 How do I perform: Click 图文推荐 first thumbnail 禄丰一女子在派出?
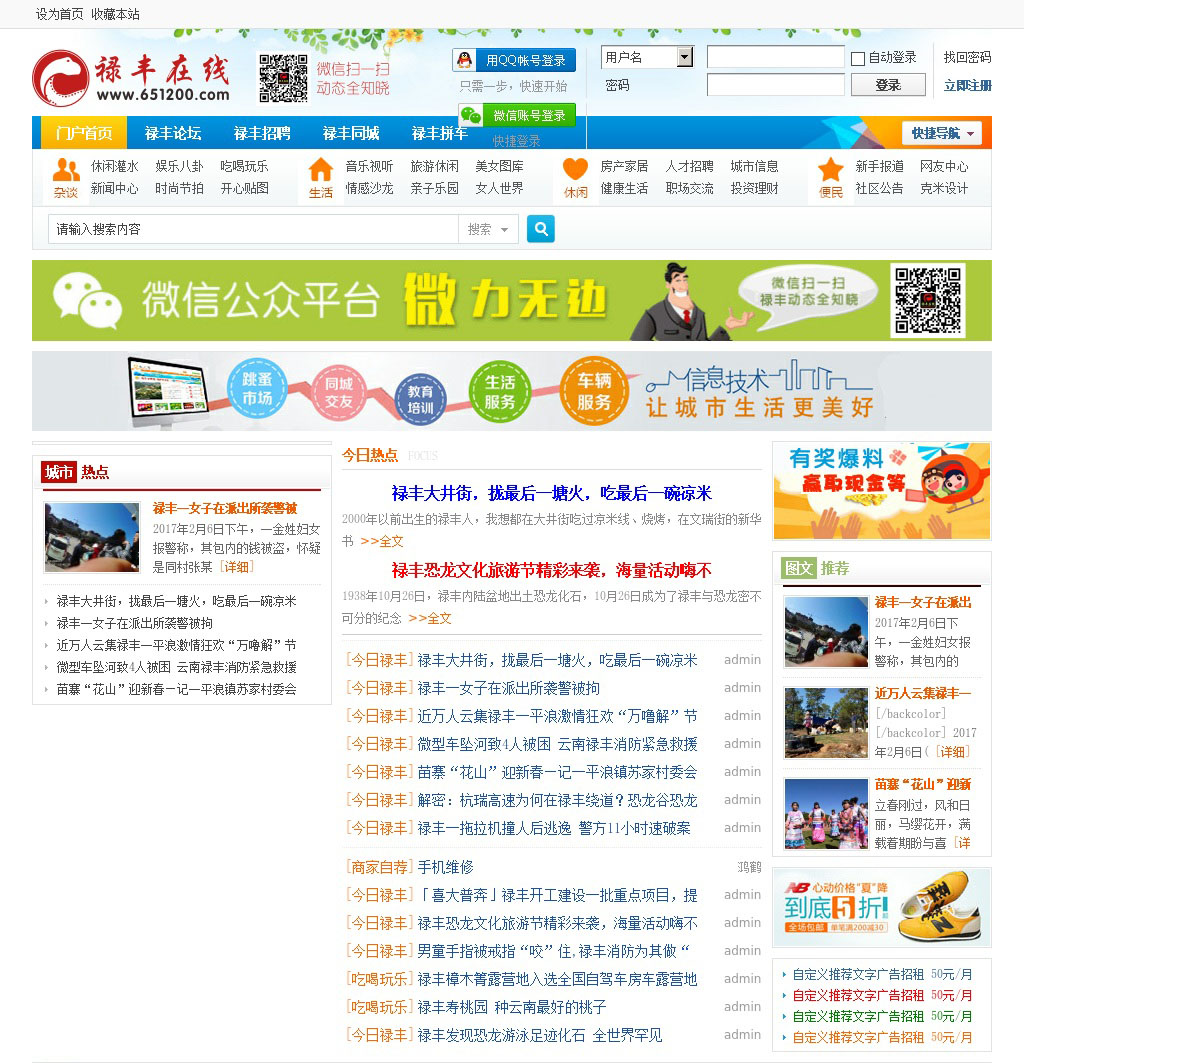coord(826,632)
